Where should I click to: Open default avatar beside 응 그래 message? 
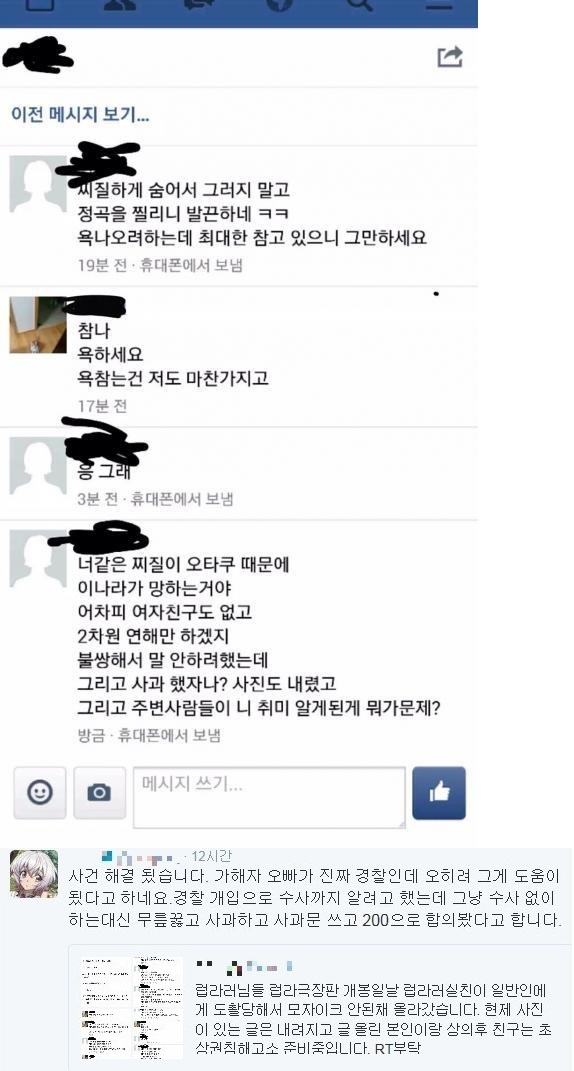click(38, 466)
